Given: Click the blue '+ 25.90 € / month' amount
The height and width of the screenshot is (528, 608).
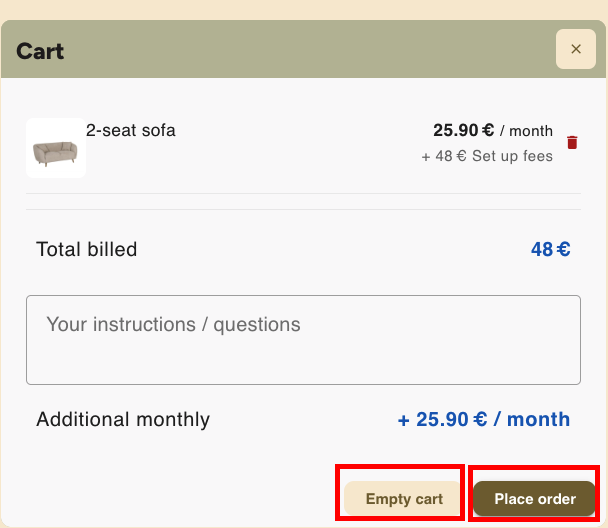Looking at the screenshot, I should 484,419.
